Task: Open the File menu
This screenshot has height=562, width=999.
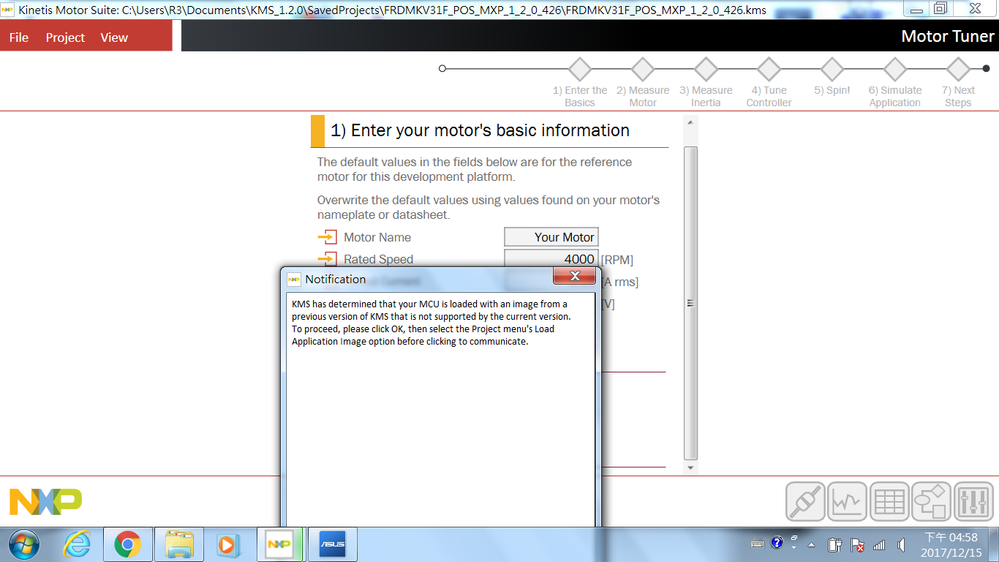Action: [x=18, y=38]
